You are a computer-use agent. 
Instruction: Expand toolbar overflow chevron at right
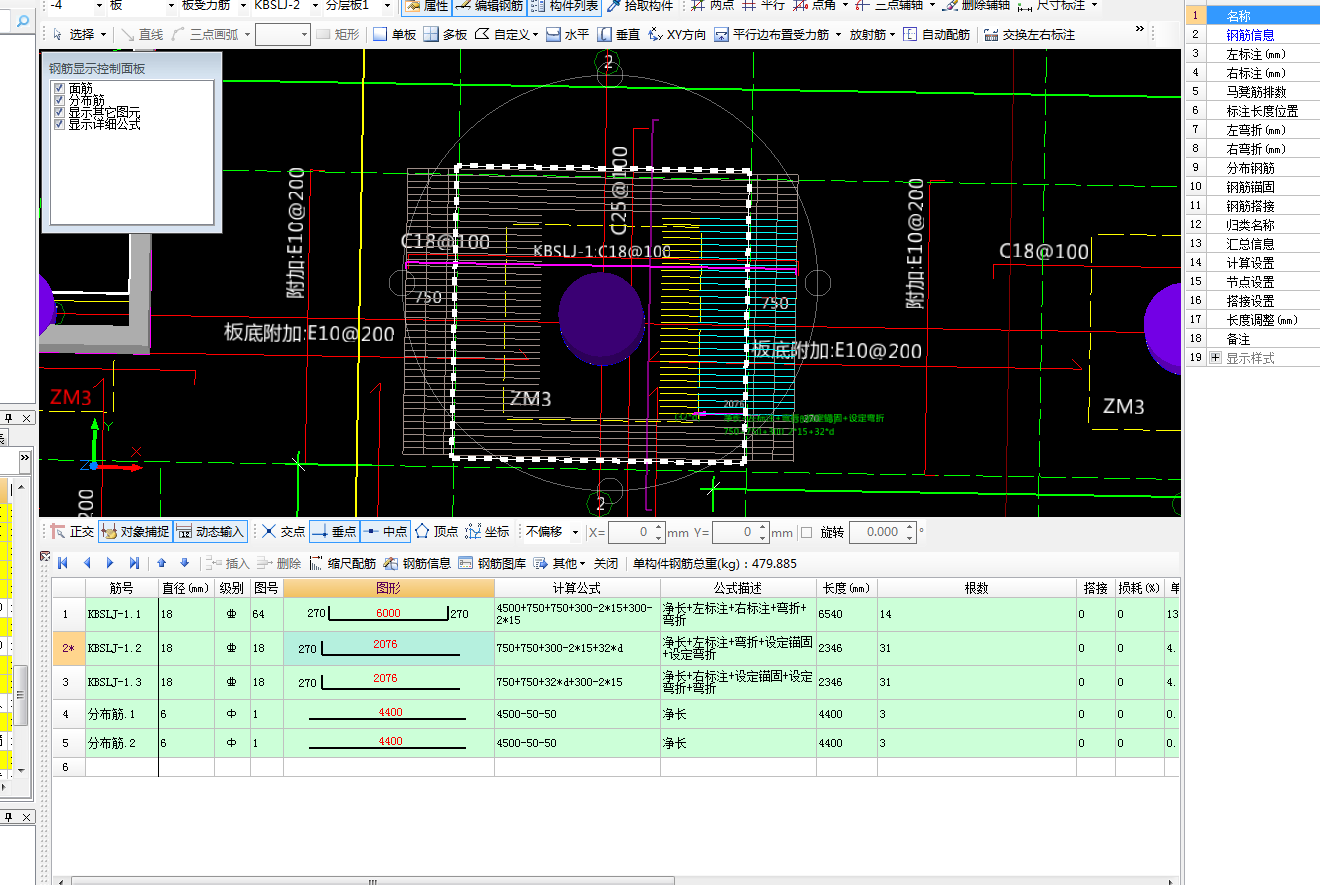pyautogui.click(x=1139, y=27)
